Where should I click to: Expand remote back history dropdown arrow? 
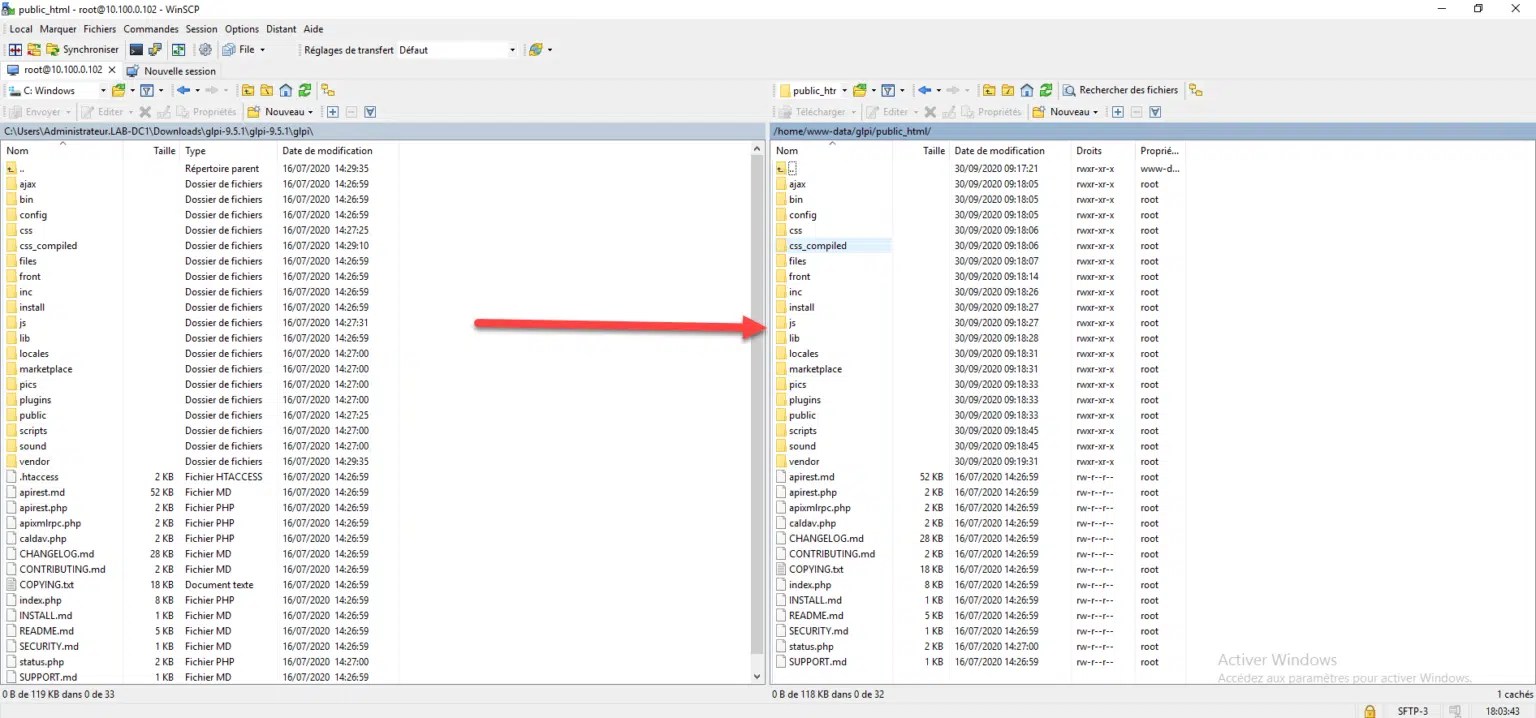click(x=939, y=90)
